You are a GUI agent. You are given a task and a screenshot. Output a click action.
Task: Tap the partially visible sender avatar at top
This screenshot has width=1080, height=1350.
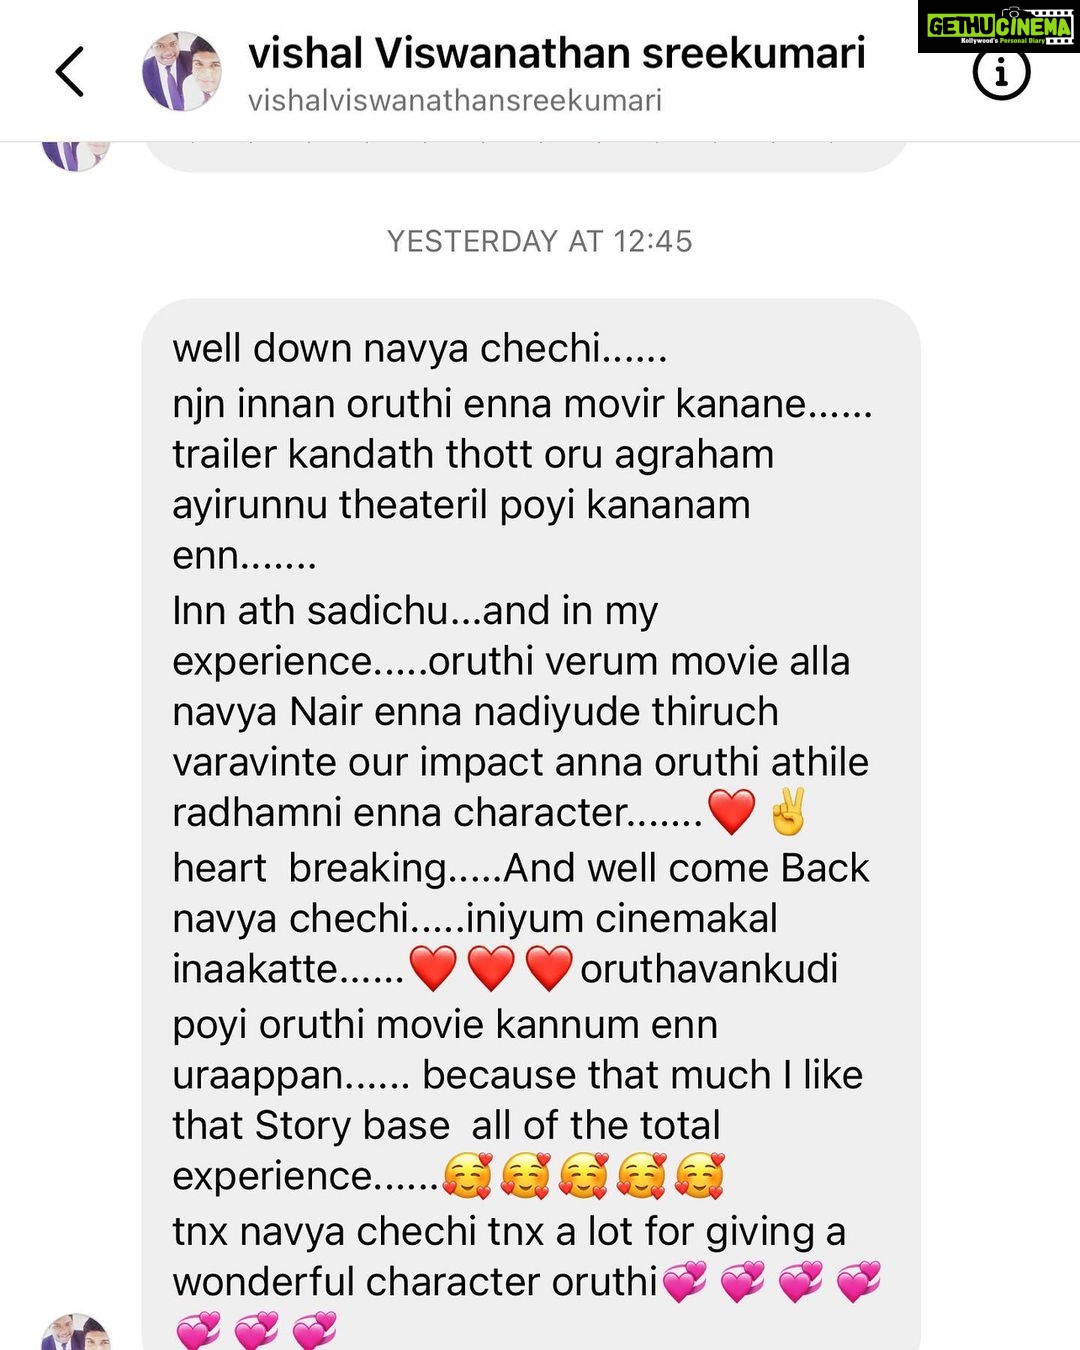(74, 156)
